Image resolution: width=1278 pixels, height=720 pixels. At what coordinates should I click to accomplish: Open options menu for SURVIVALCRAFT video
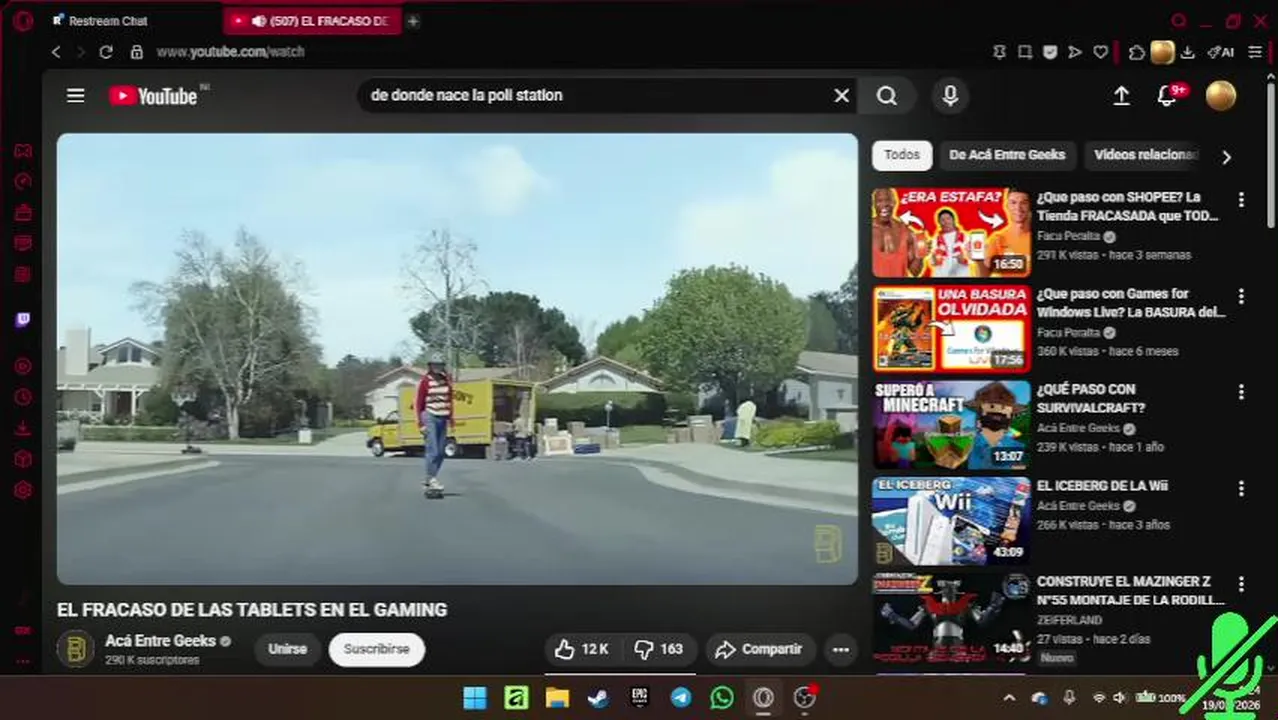point(1241,392)
